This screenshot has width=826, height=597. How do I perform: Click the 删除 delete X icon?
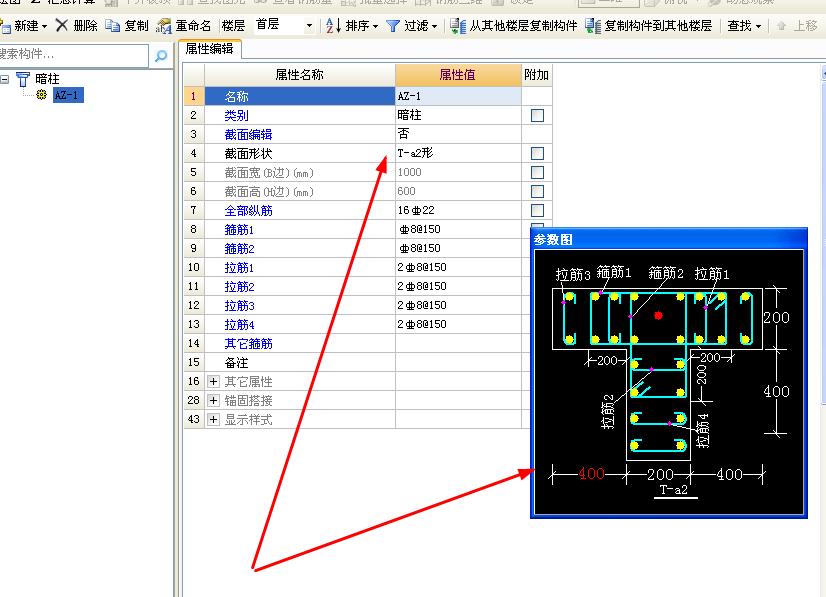click(x=62, y=25)
